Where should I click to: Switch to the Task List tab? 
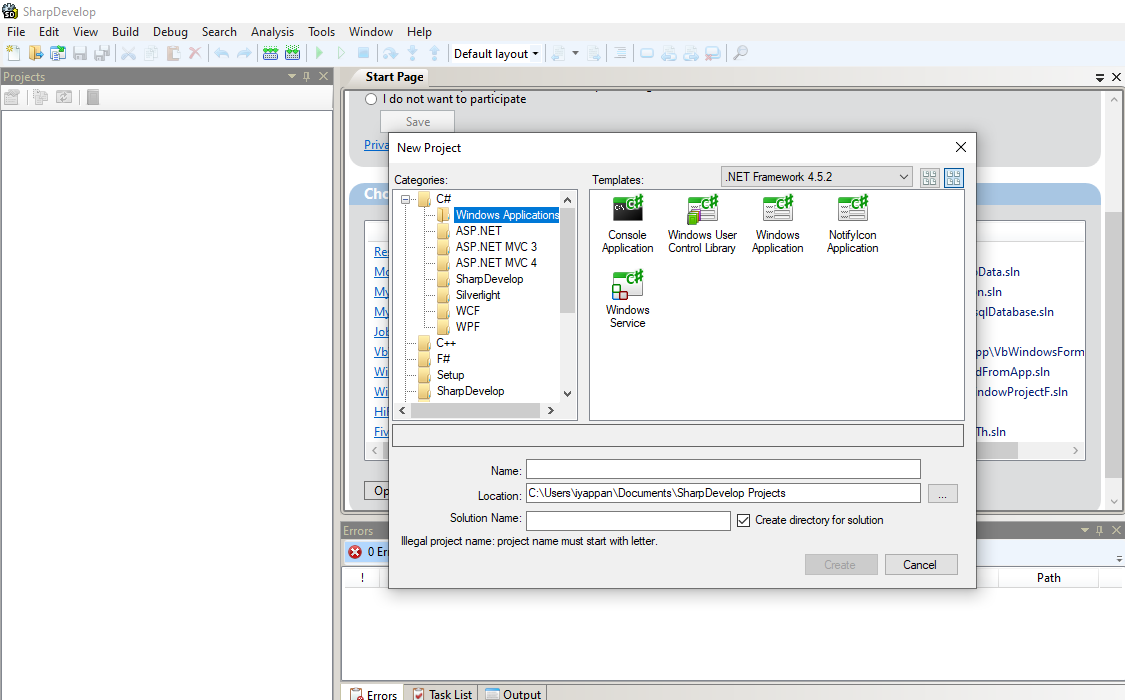[442, 694]
